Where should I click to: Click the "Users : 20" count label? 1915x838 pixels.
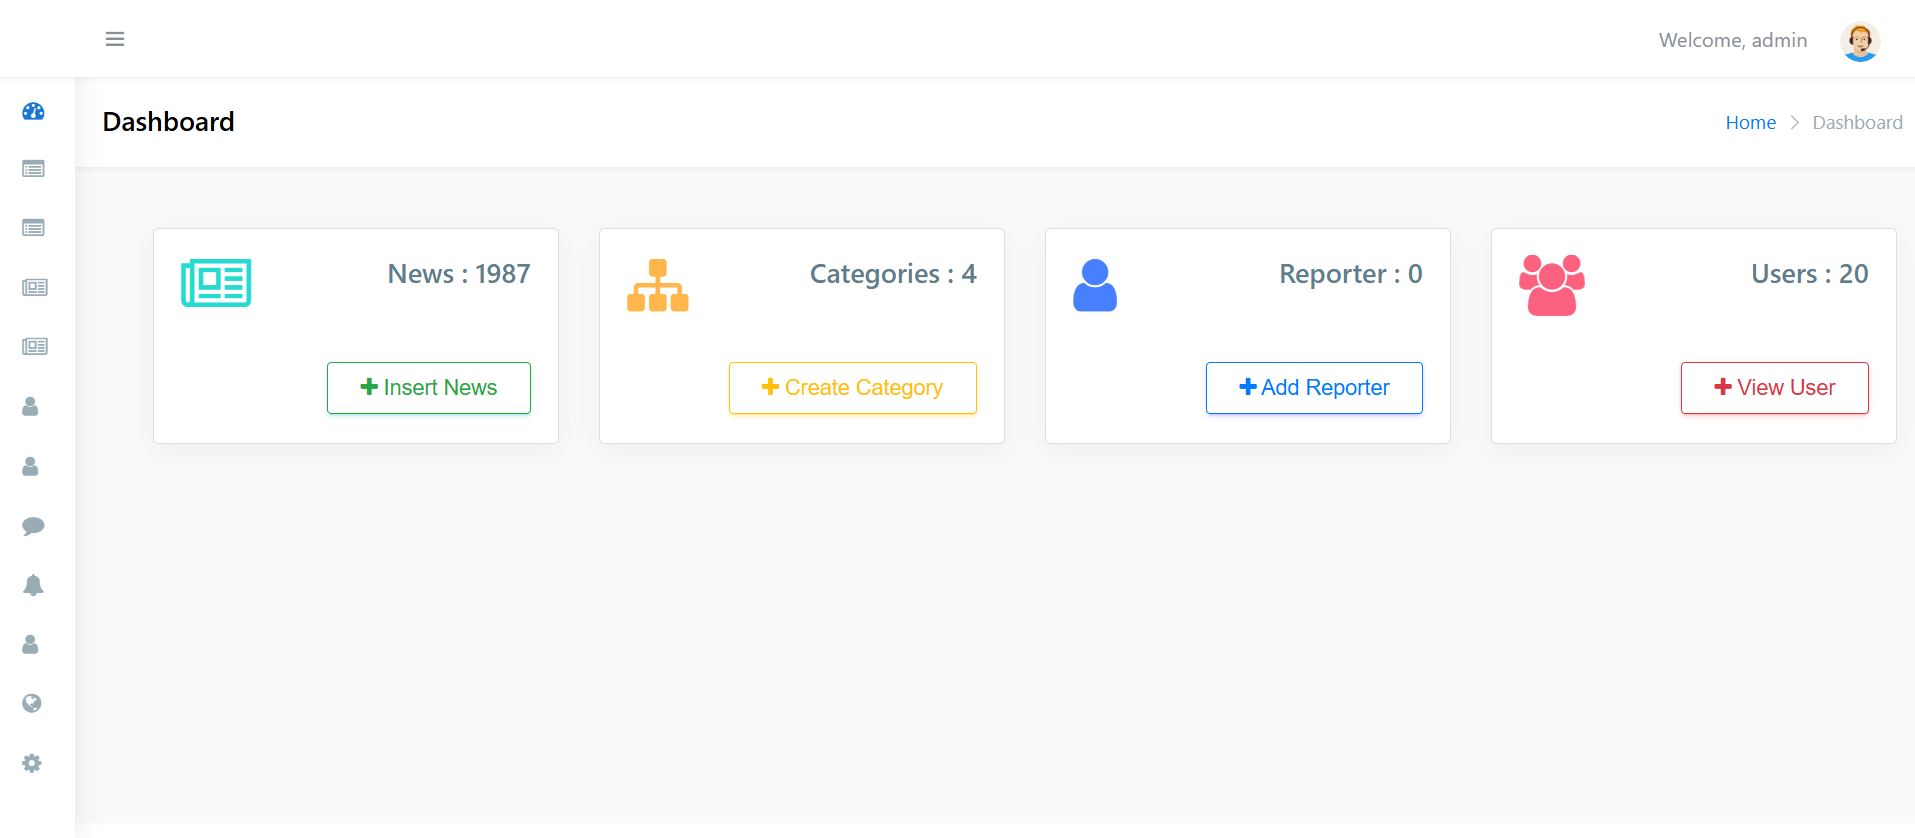coord(1809,274)
